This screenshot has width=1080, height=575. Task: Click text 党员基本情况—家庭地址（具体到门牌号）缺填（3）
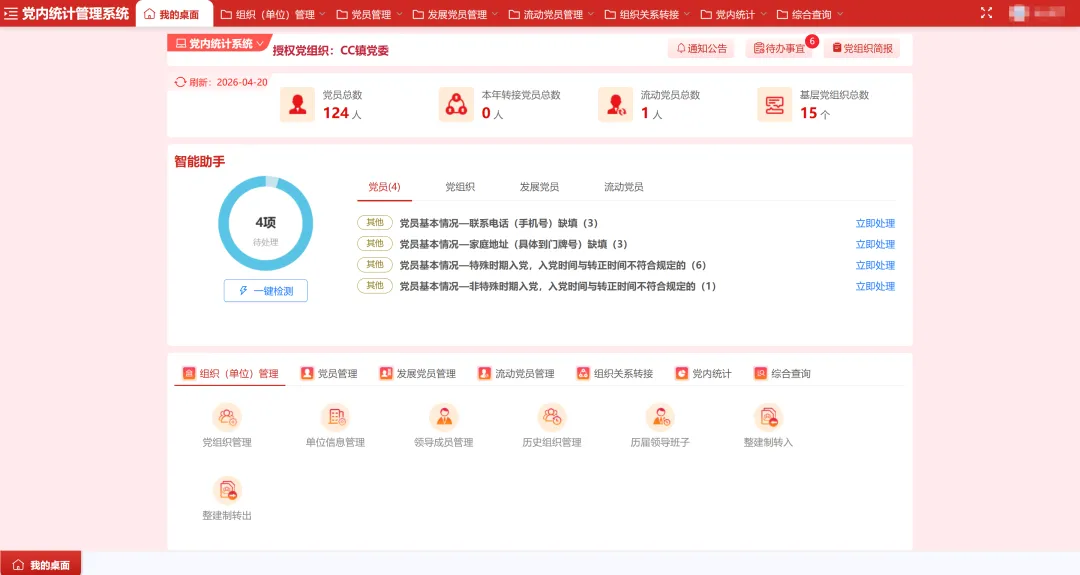point(514,244)
